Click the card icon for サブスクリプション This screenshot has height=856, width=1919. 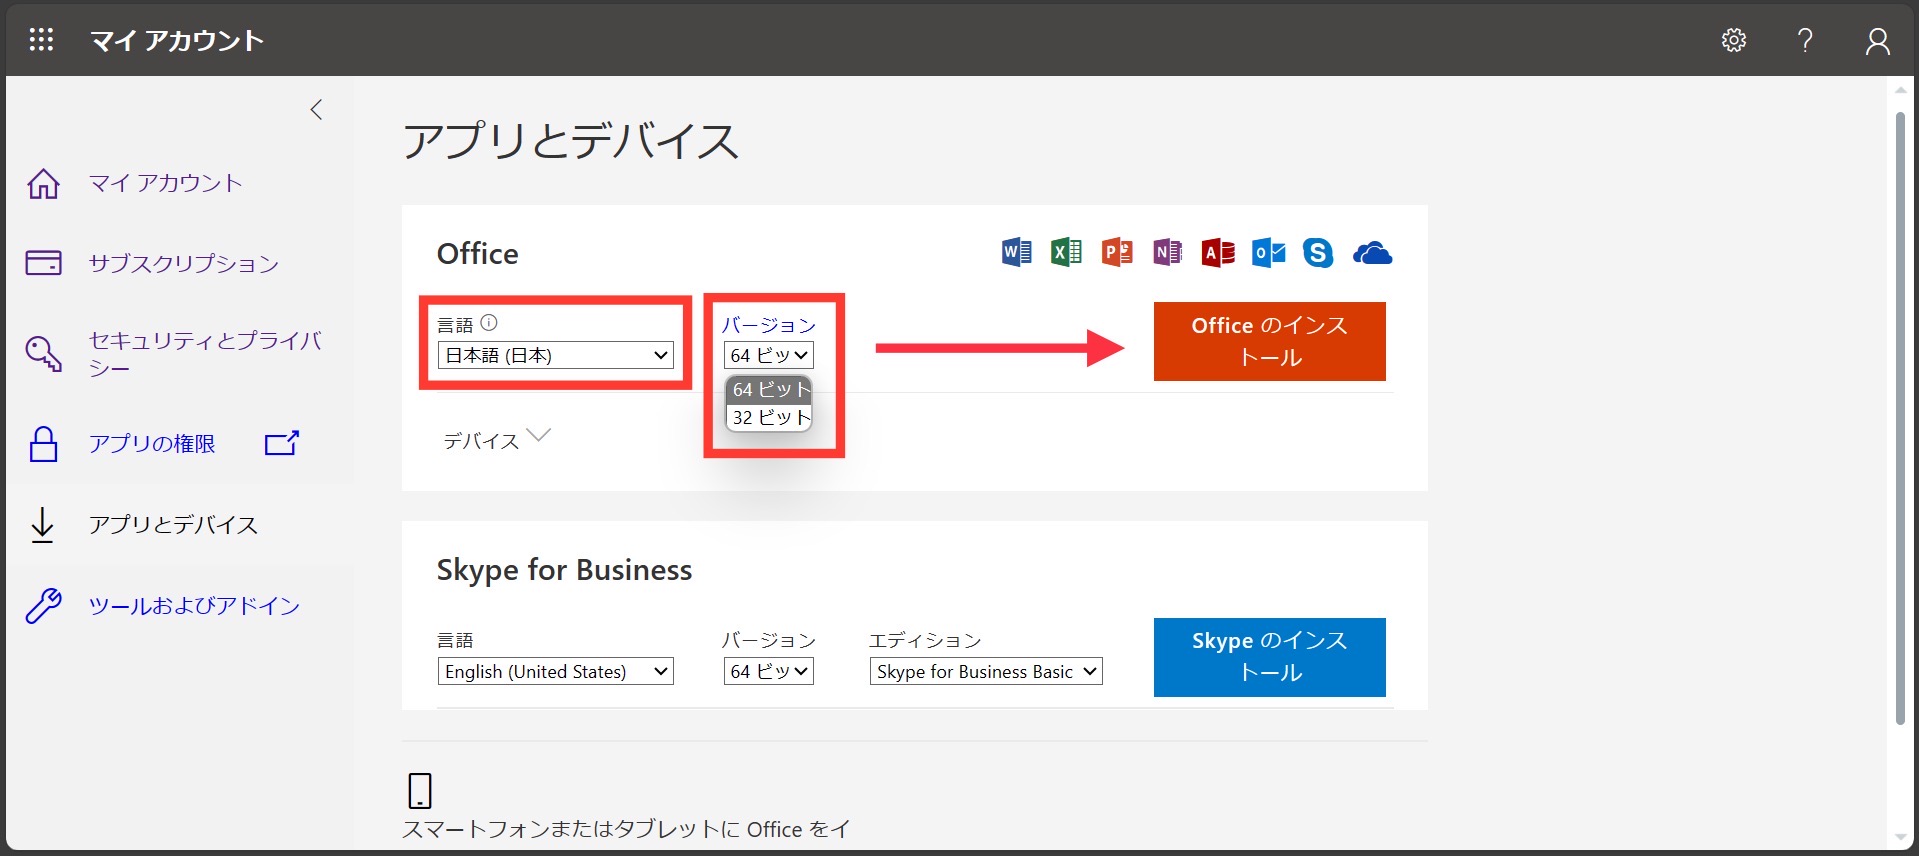point(43,263)
